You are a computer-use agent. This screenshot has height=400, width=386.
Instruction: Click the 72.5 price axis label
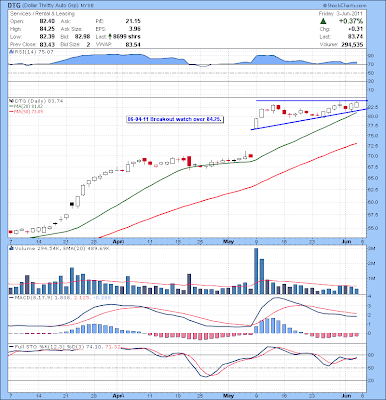[x=373, y=146]
